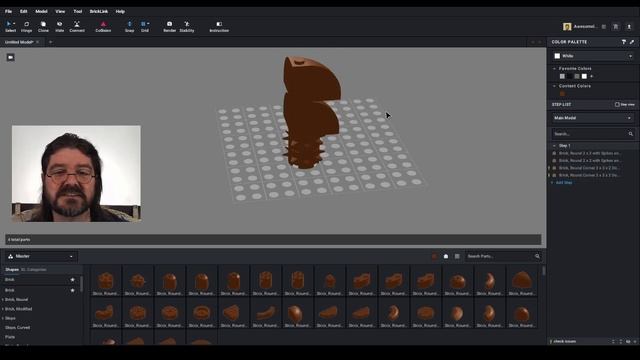Switch to the Untitled Model tab

click(x=19, y=42)
